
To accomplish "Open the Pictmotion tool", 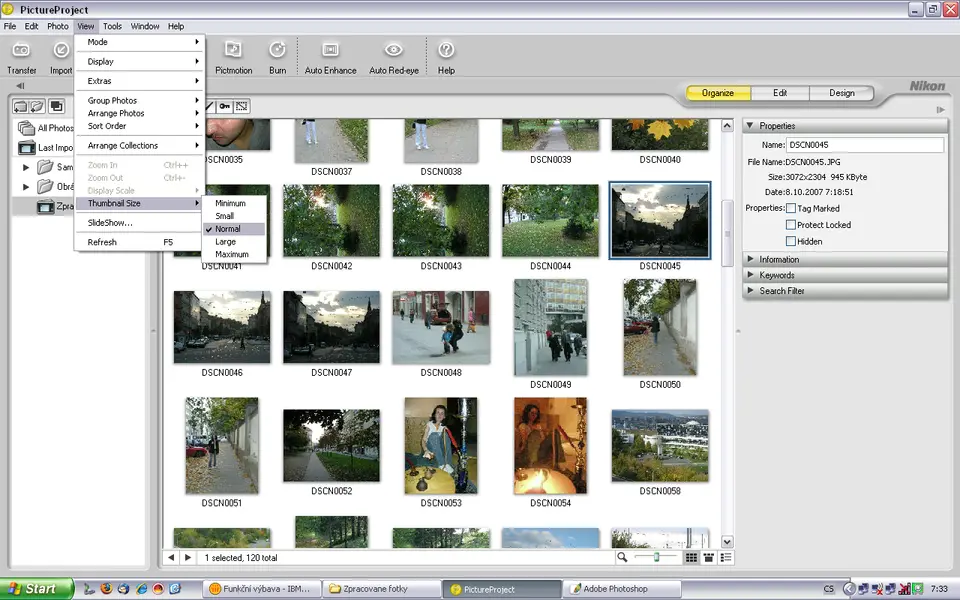I will 233,51.
